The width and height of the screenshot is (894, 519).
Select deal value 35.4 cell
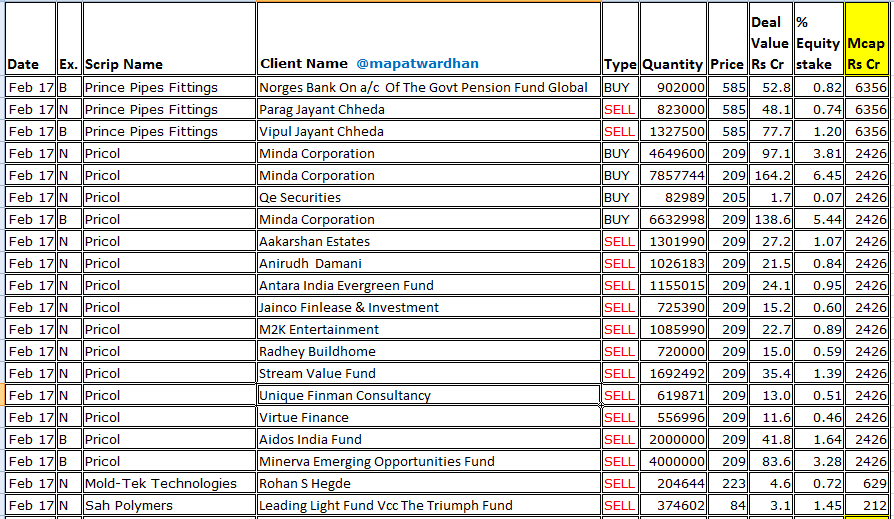(770, 374)
